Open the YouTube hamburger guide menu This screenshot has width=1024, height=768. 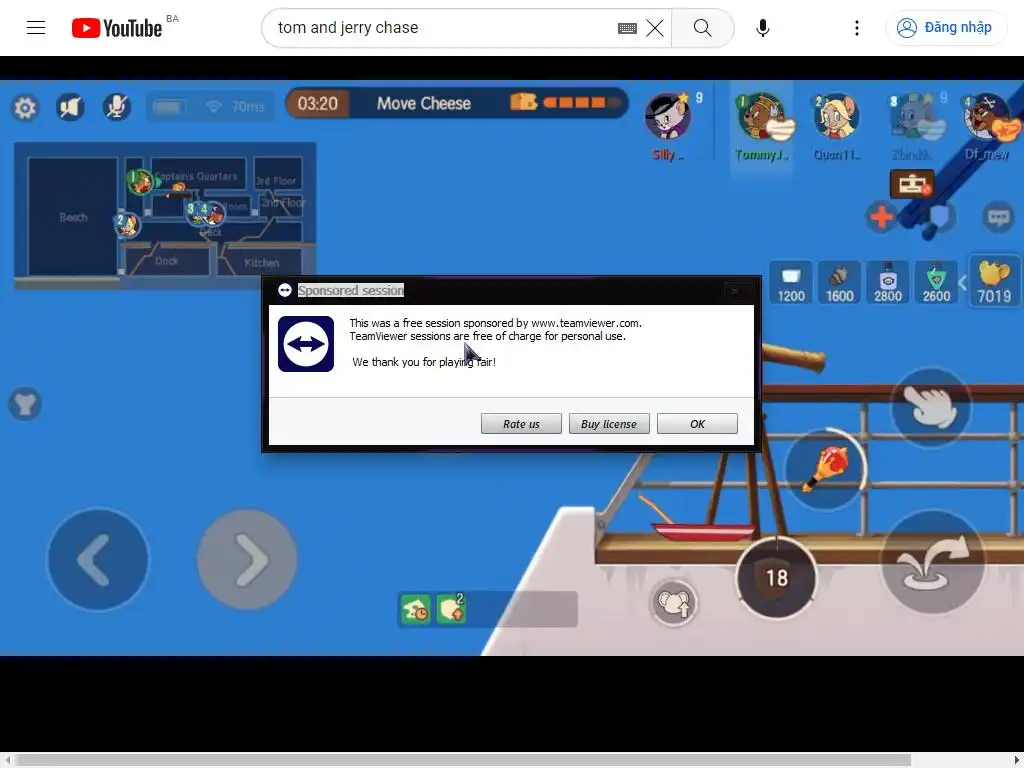(36, 27)
